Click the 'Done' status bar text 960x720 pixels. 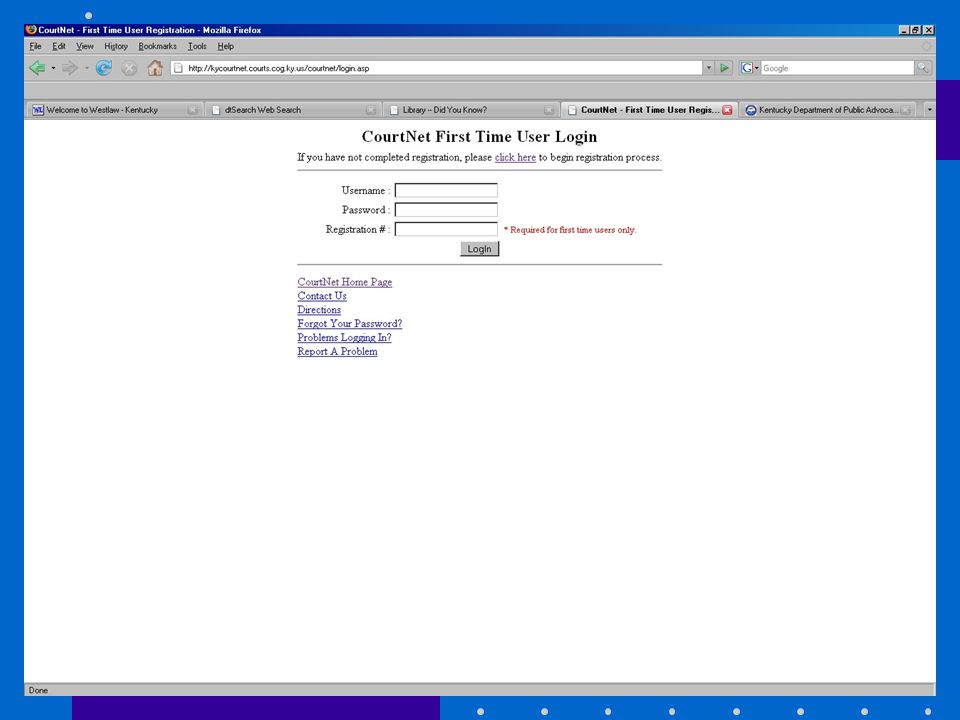coord(38,690)
